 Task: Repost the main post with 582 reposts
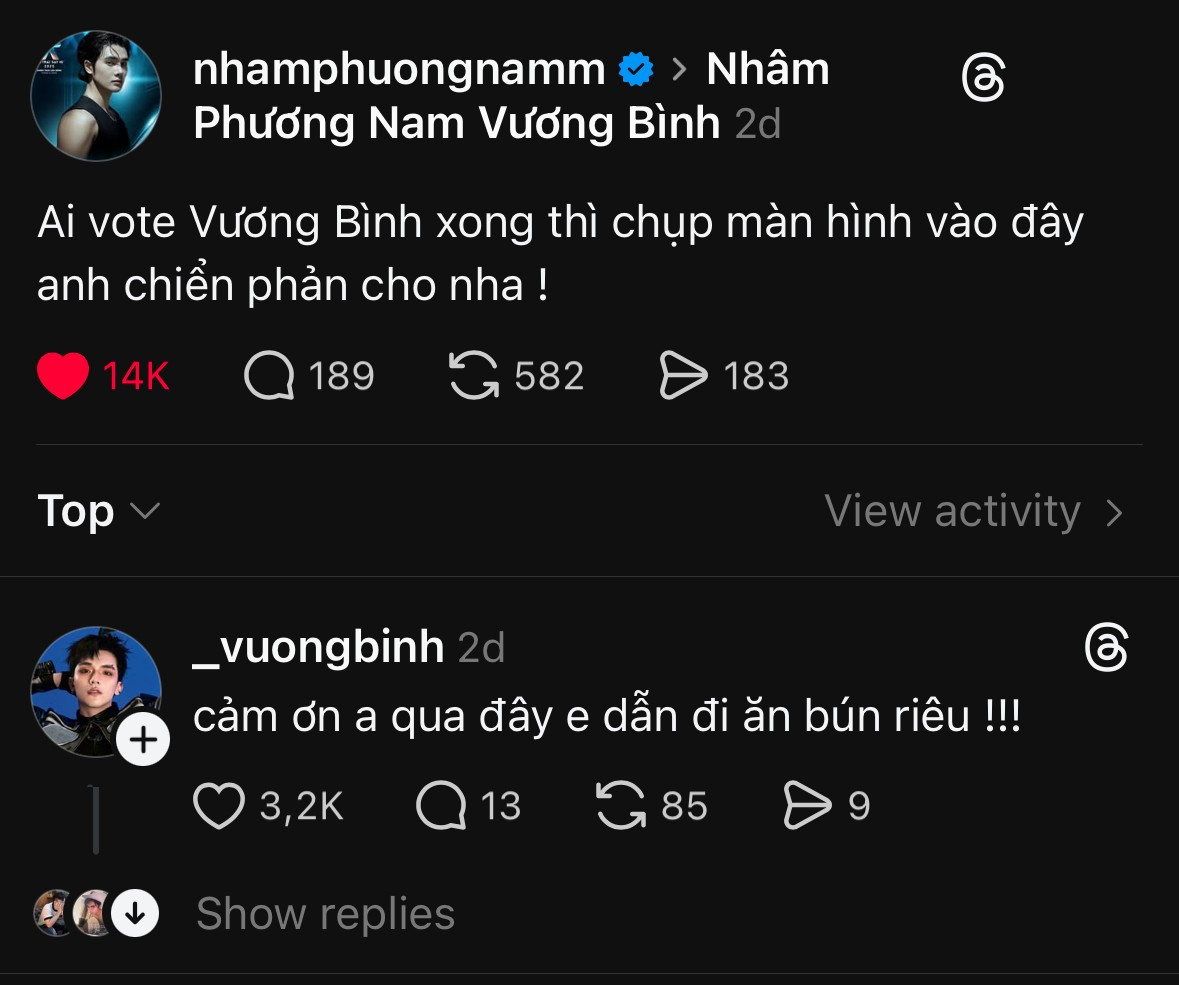coord(474,377)
